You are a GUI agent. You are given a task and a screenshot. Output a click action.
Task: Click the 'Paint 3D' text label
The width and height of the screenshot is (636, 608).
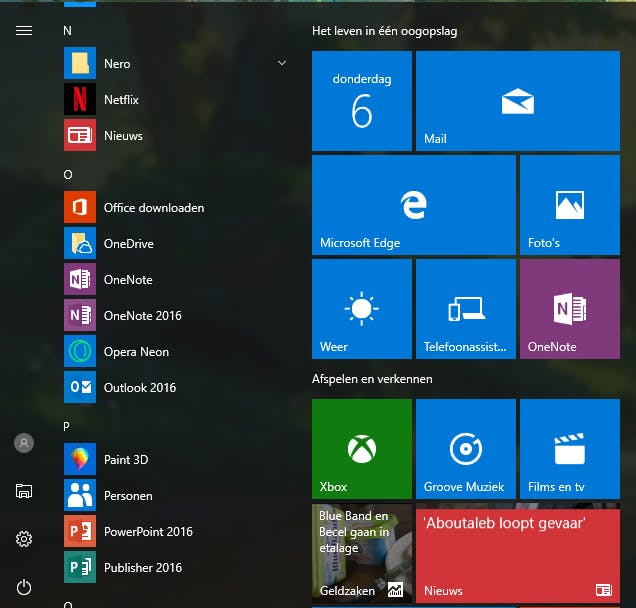coord(126,460)
